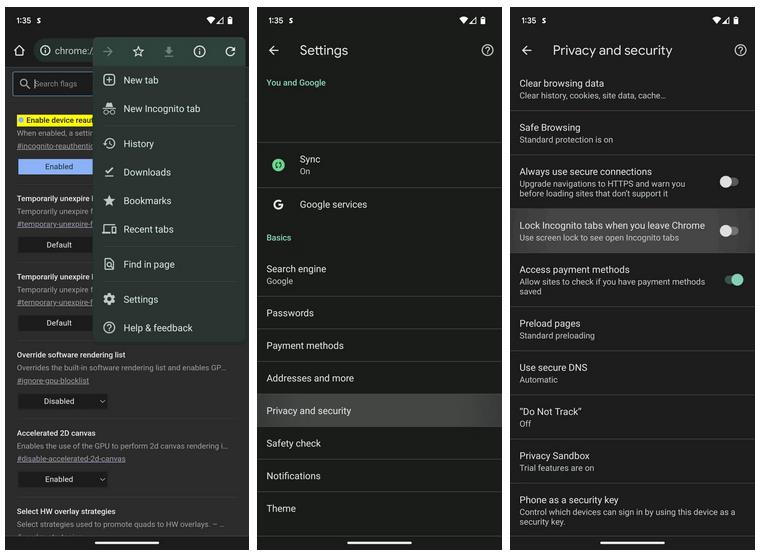Open Disabled dropdown for software rendering list
The image size is (764, 555).
click(63, 402)
